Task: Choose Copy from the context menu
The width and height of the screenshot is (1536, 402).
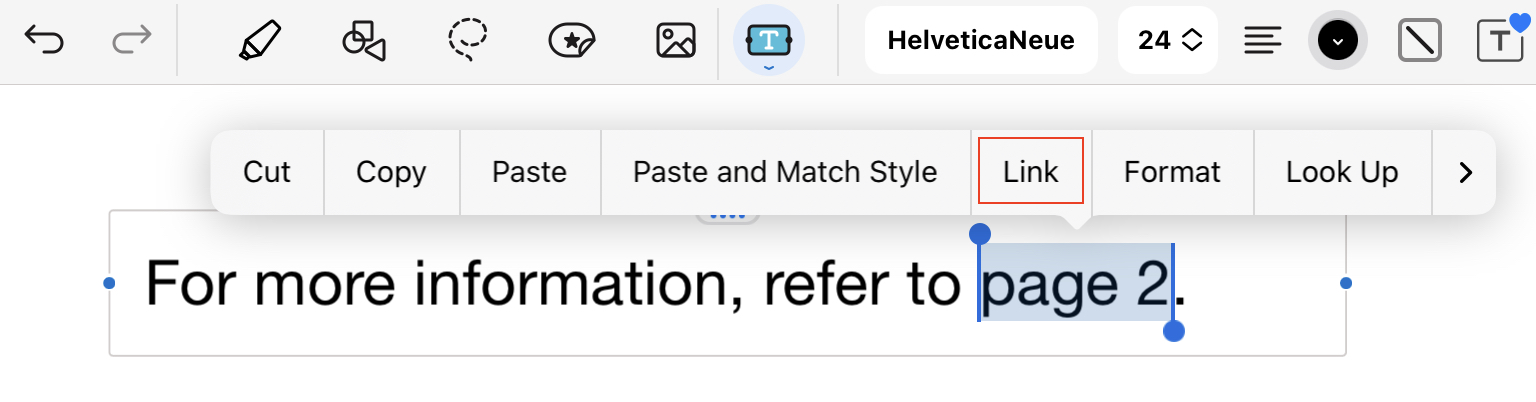Action: point(391,172)
